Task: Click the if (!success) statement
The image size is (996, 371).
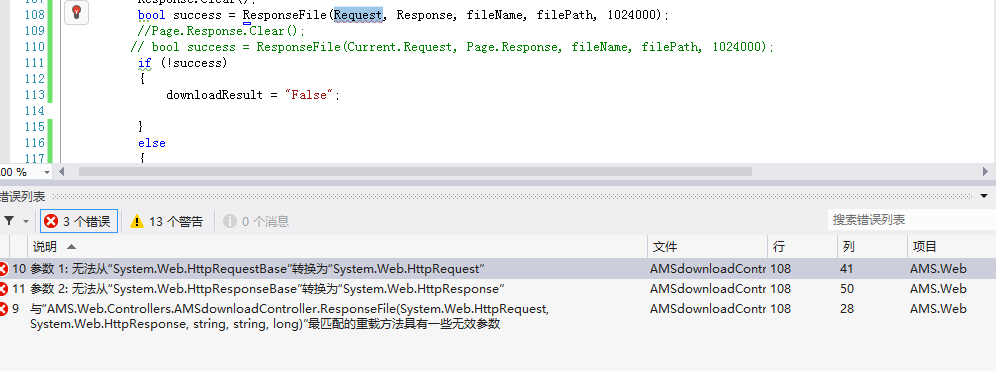Action: [x=182, y=63]
